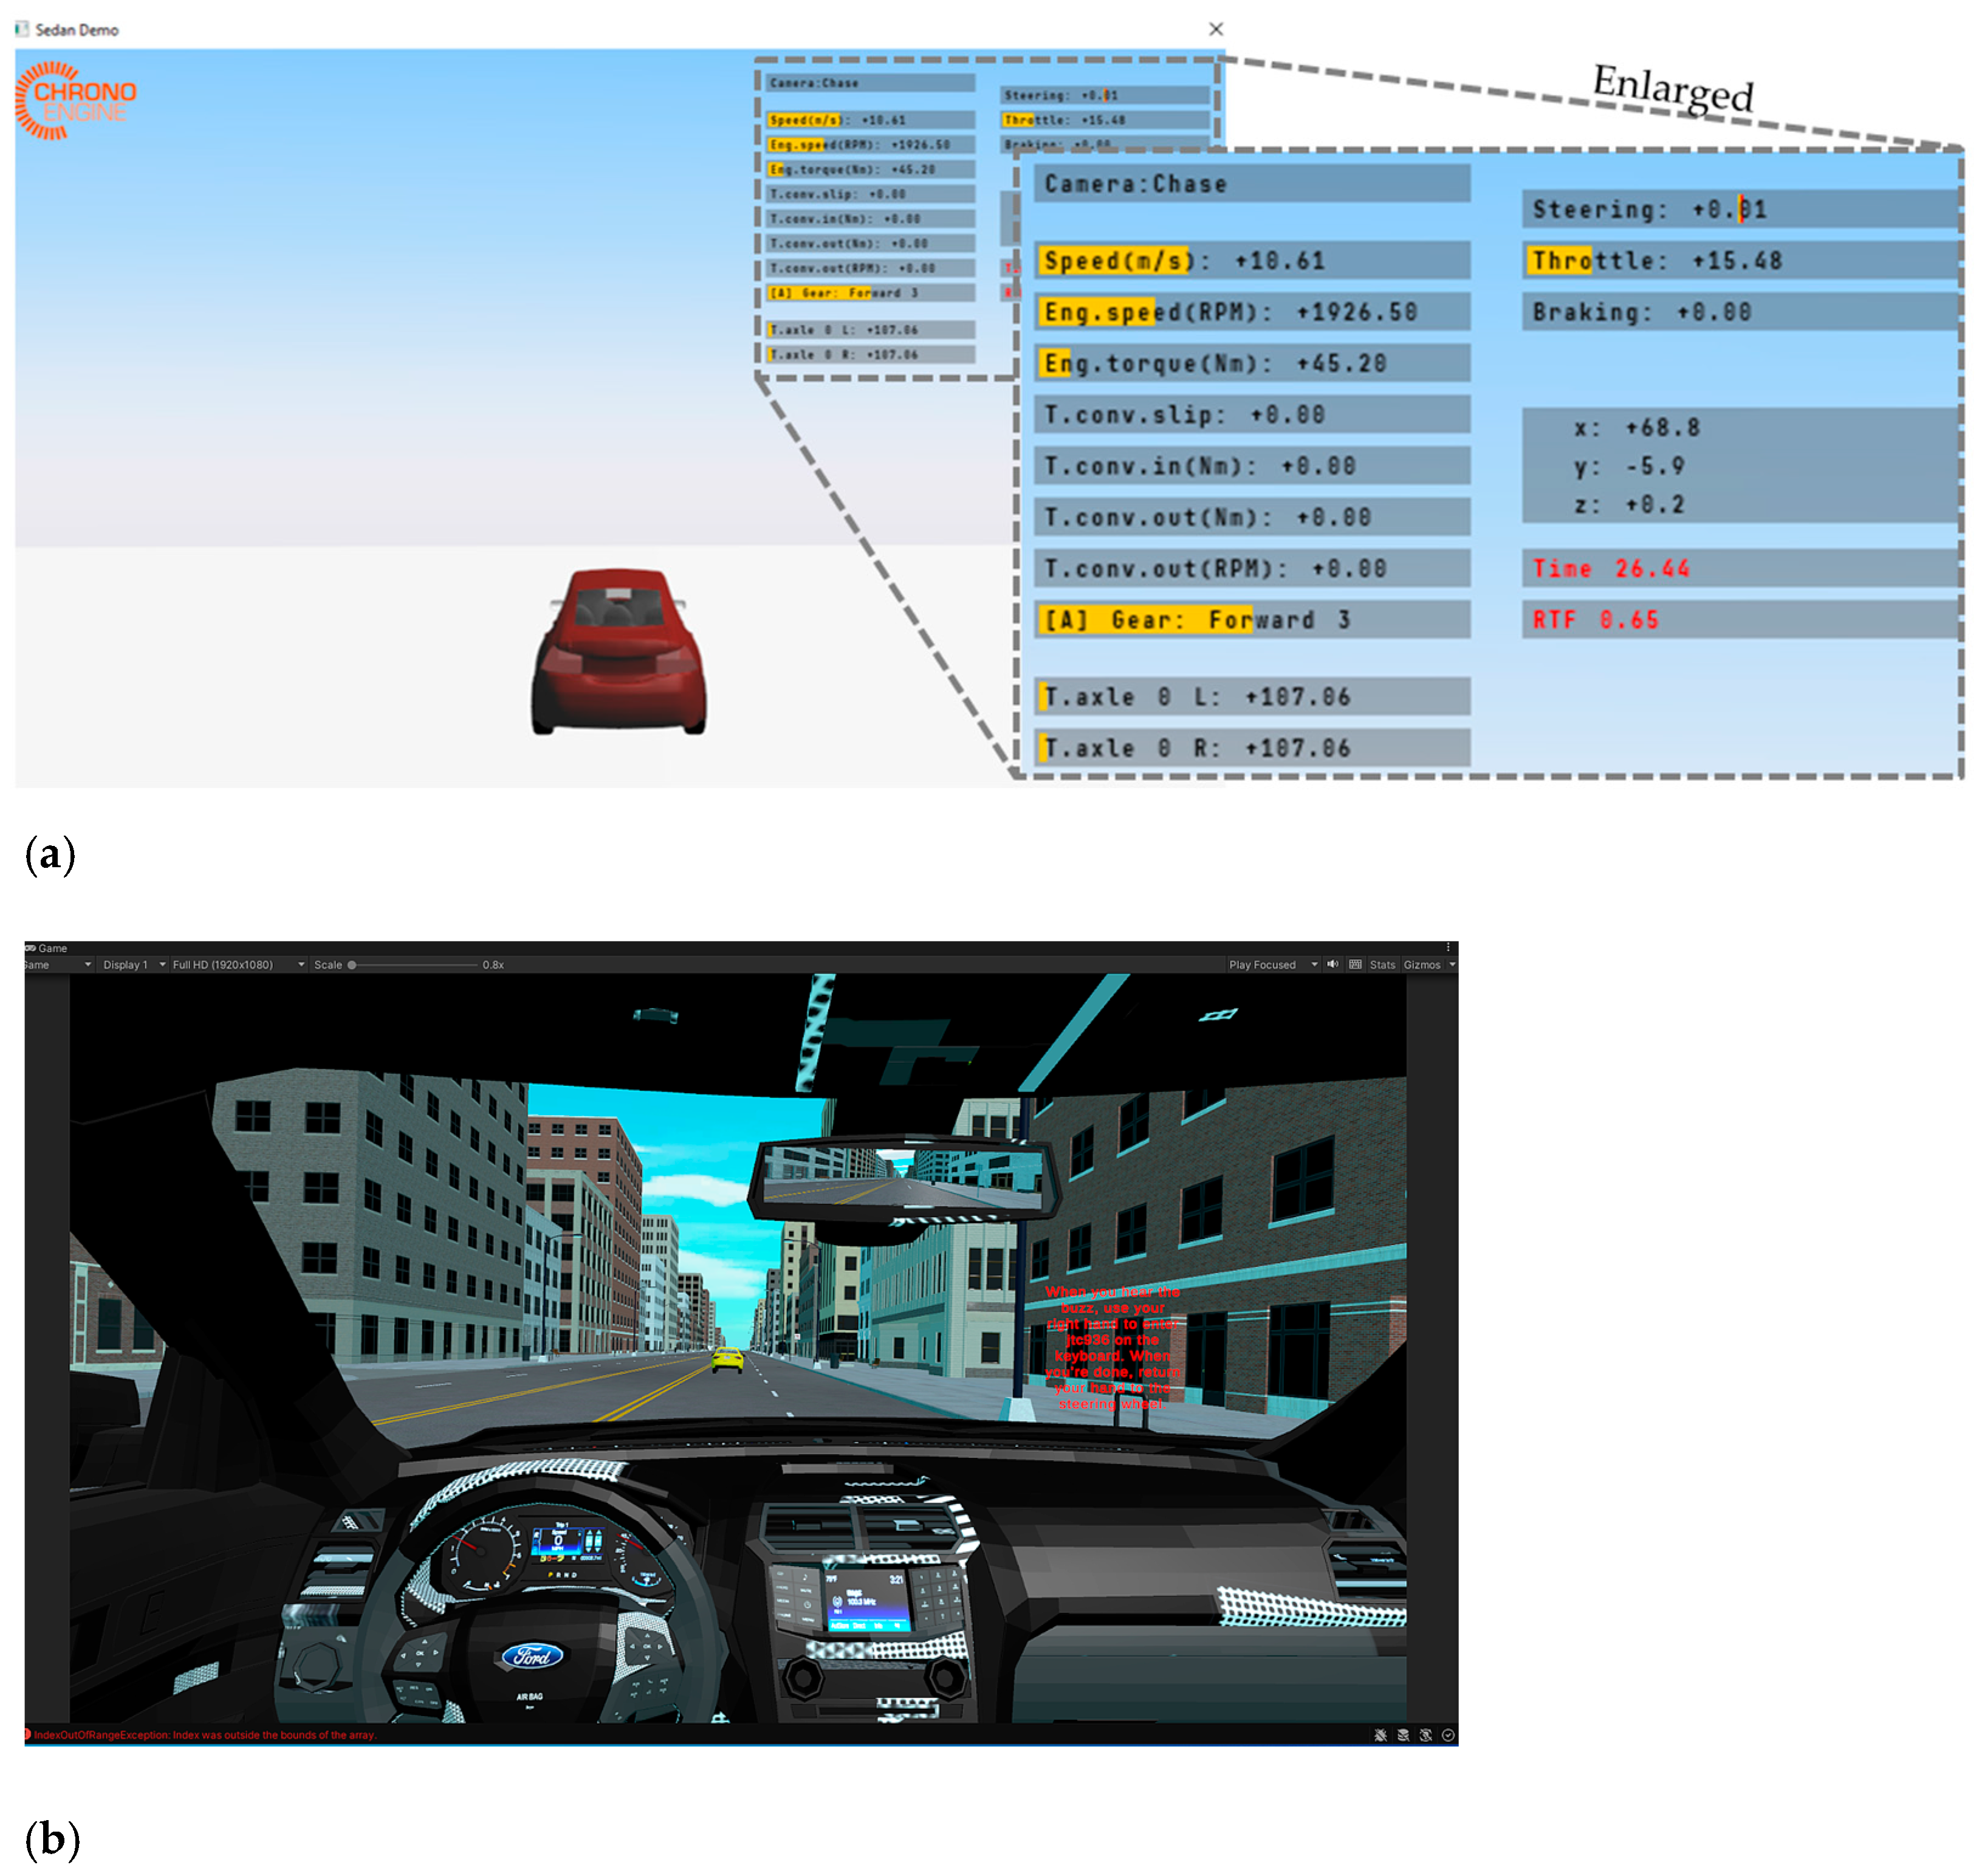
Task: Toggle Mute Audio speaker icon
Action: point(1332,965)
